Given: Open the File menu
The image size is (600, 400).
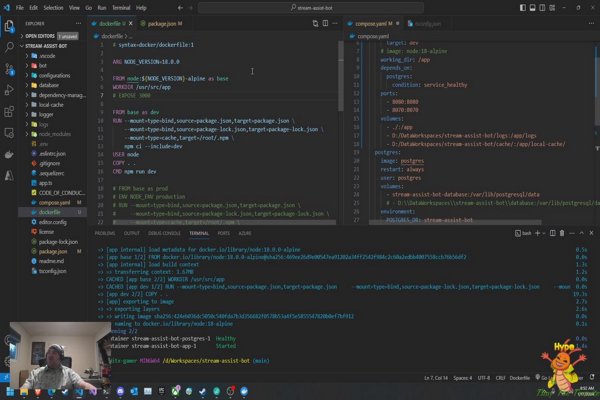Looking at the screenshot, I should pos(20,8).
